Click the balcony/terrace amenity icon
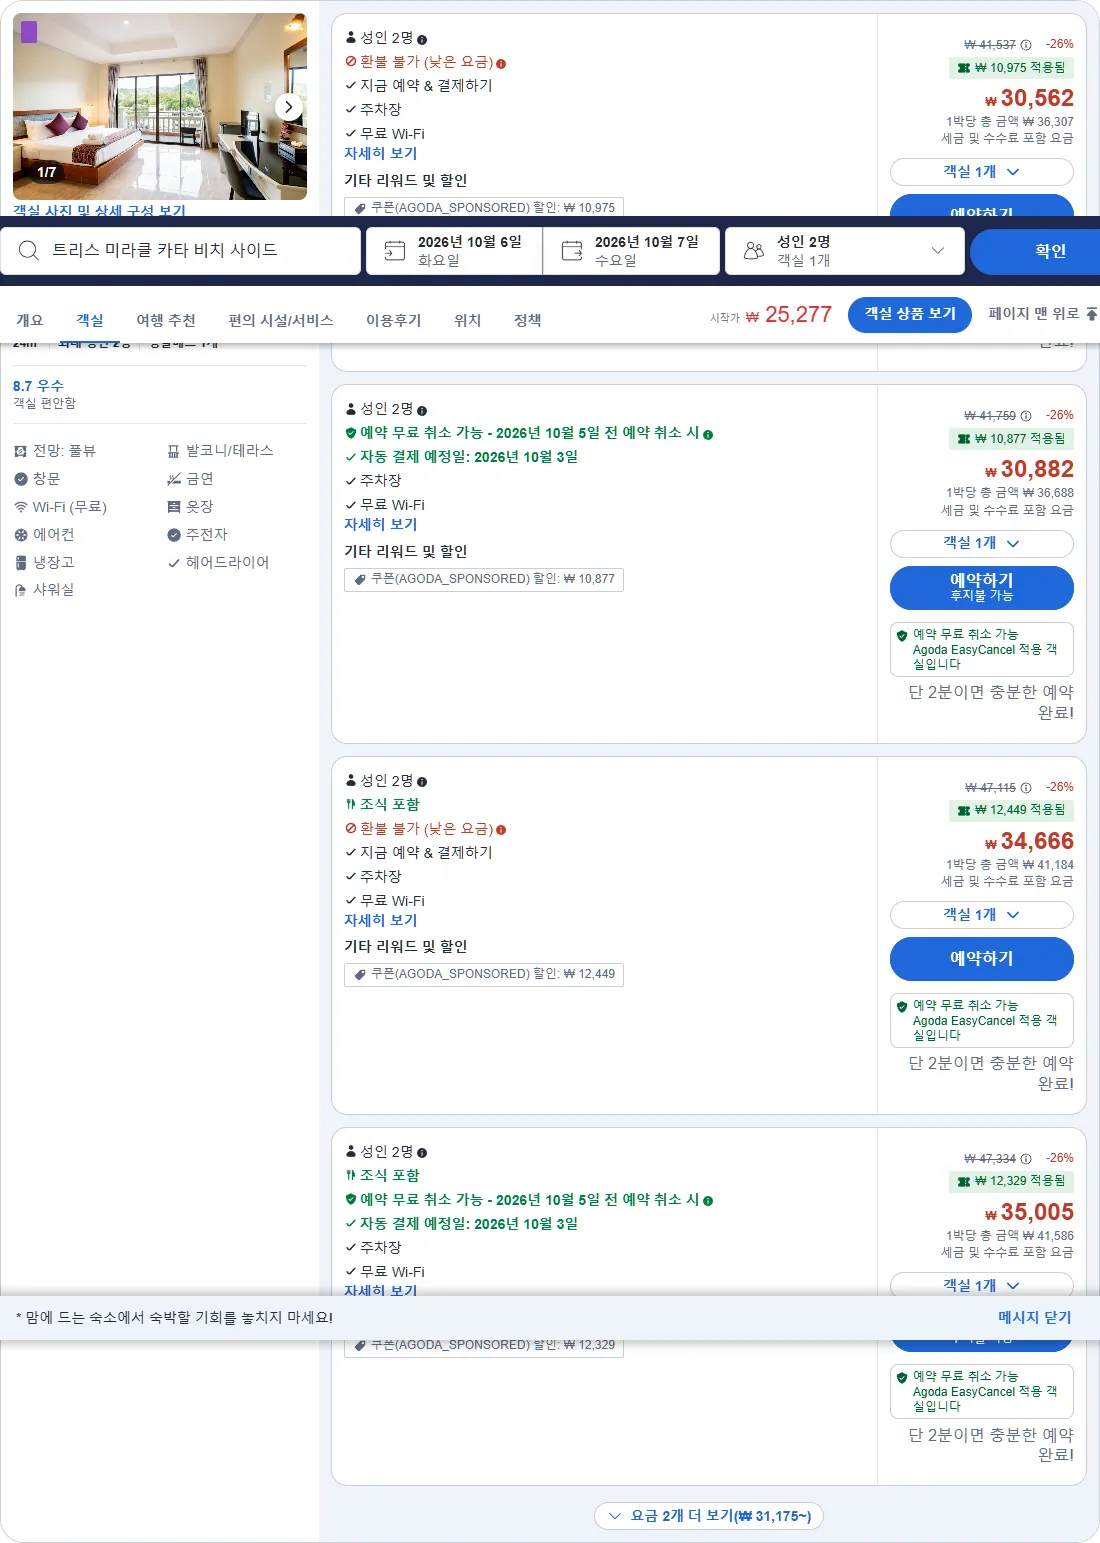 (174, 451)
